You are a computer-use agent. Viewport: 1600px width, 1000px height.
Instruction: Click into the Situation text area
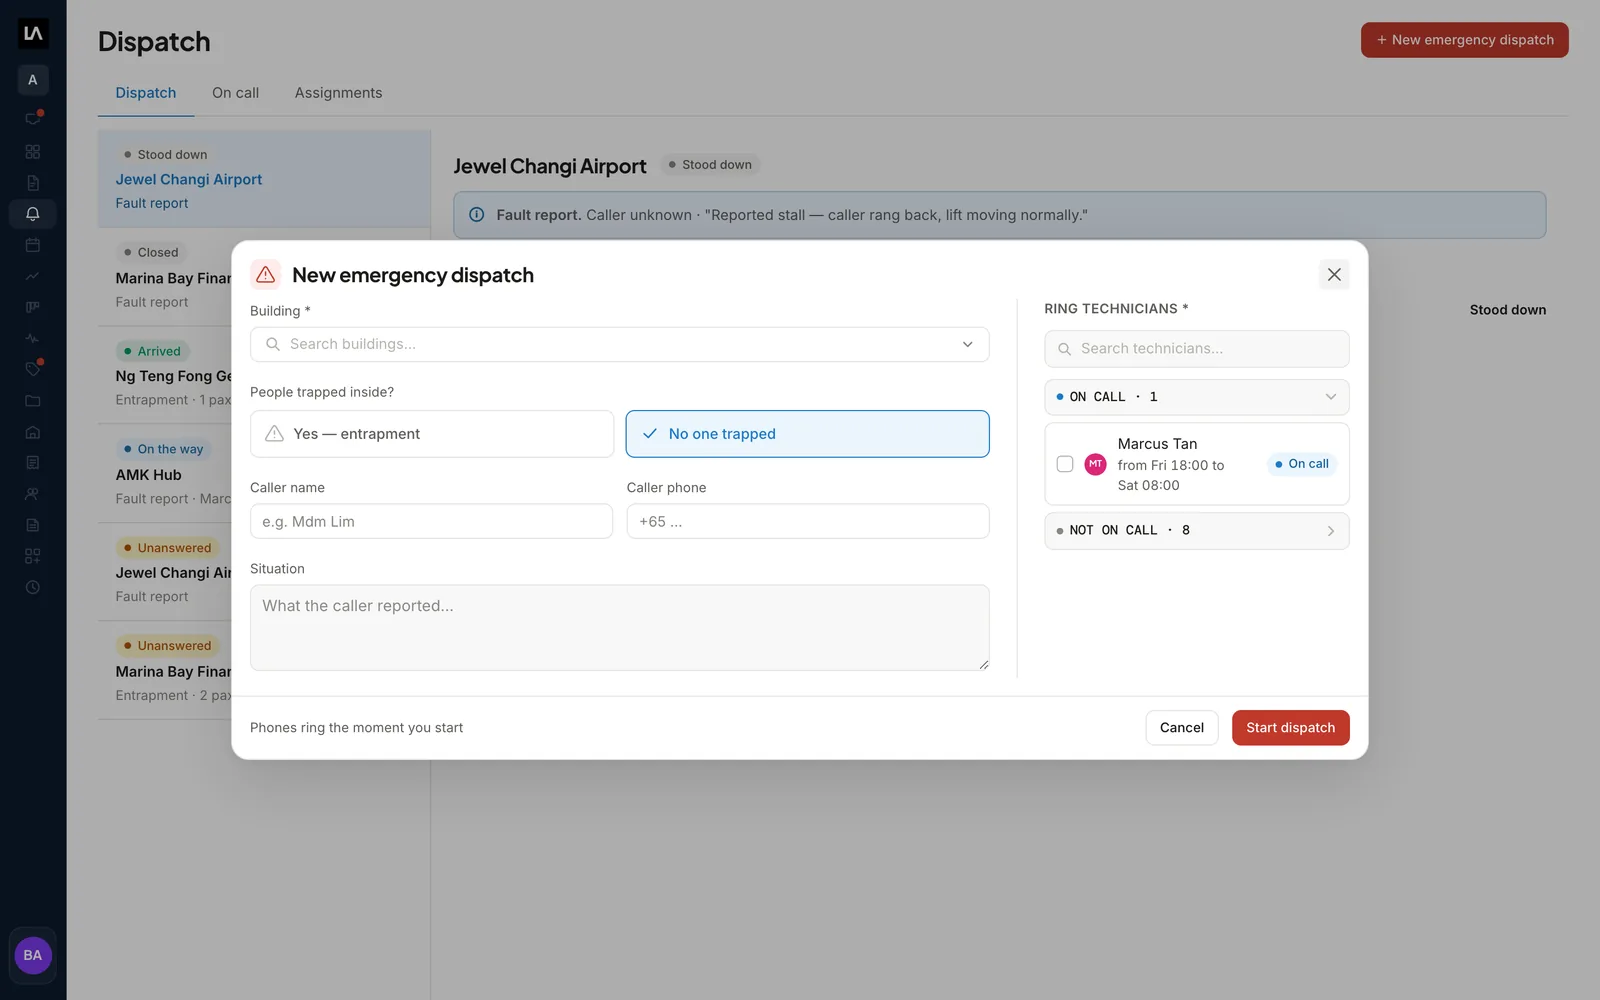point(620,628)
